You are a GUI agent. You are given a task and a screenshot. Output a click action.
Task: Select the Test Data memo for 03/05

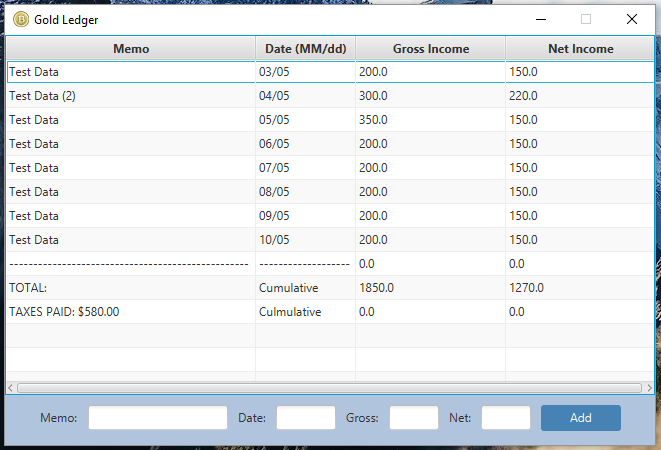pyautogui.click(x=131, y=72)
